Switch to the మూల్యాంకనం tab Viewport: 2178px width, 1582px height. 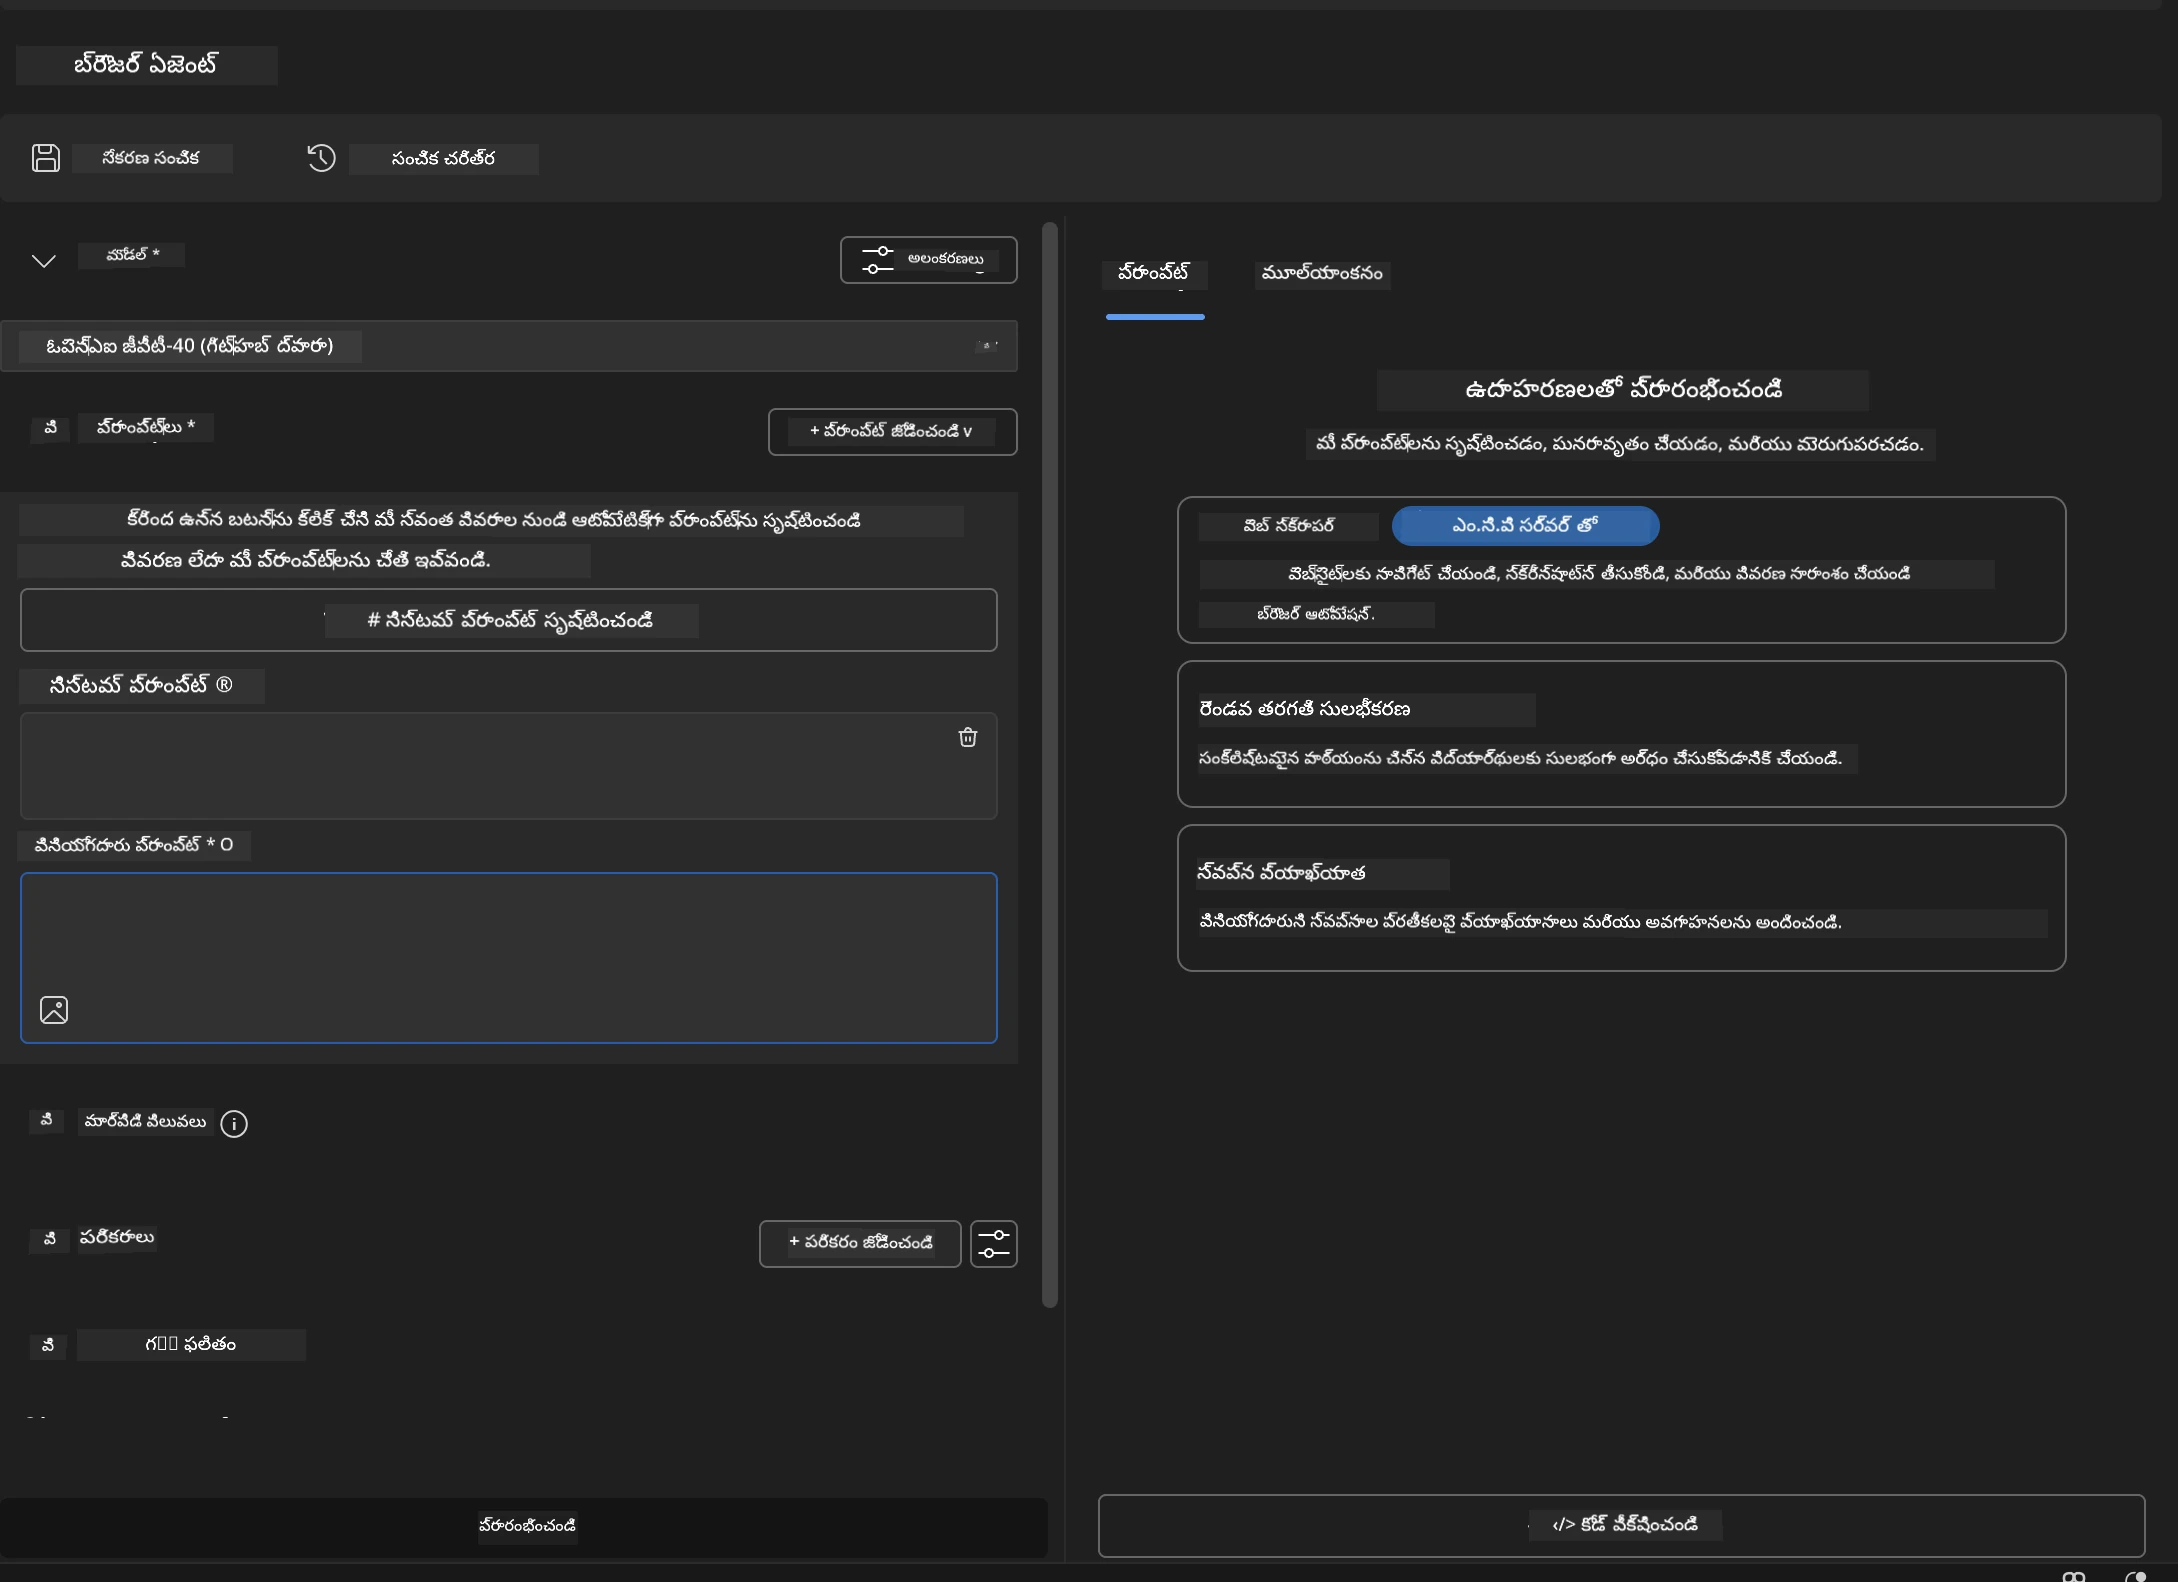1322,274
